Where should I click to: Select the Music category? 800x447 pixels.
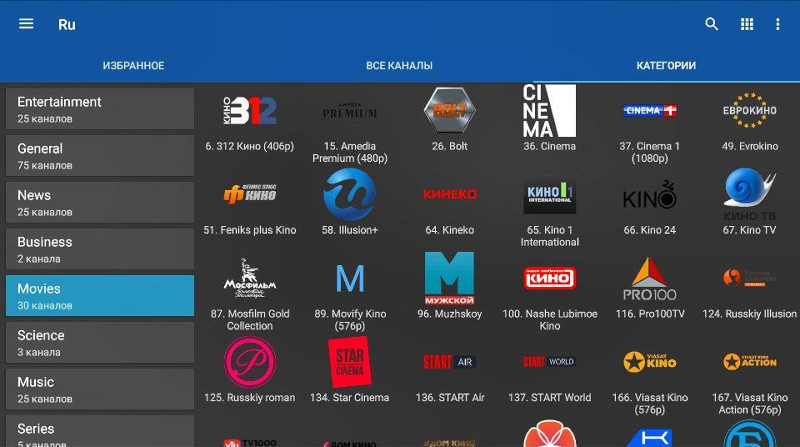coord(100,389)
